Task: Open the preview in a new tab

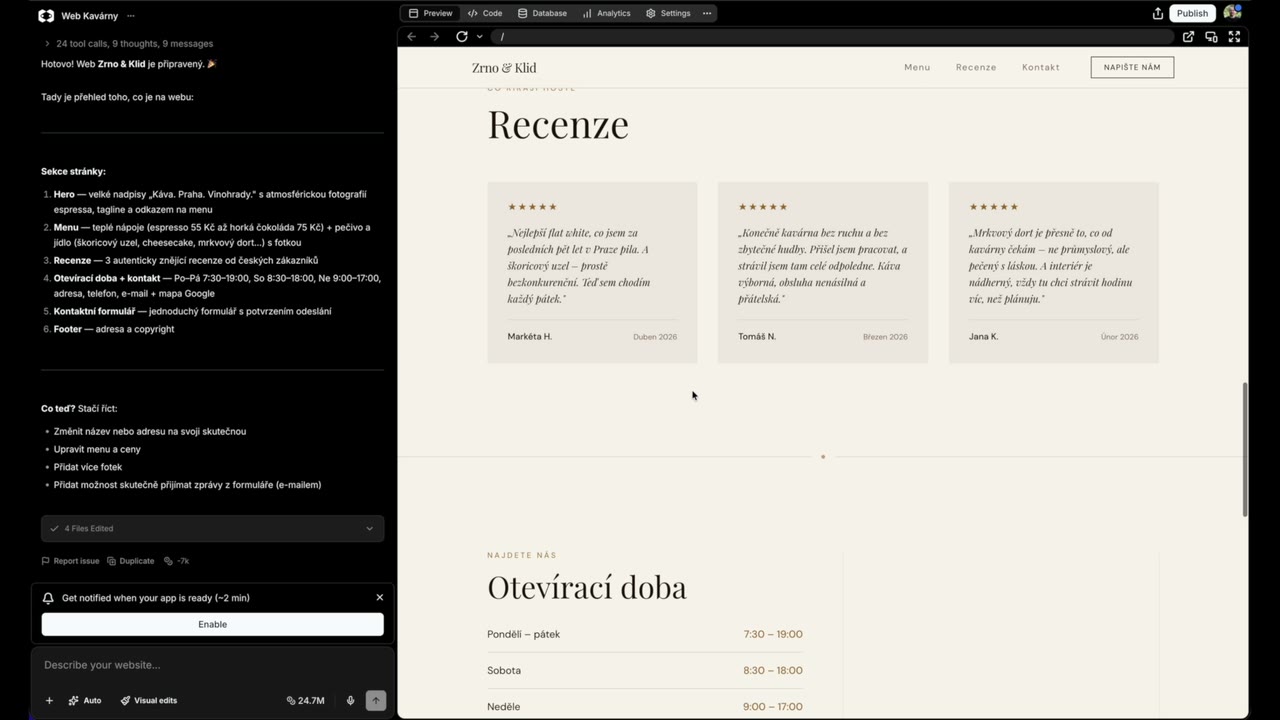Action: pyautogui.click(x=1188, y=36)
